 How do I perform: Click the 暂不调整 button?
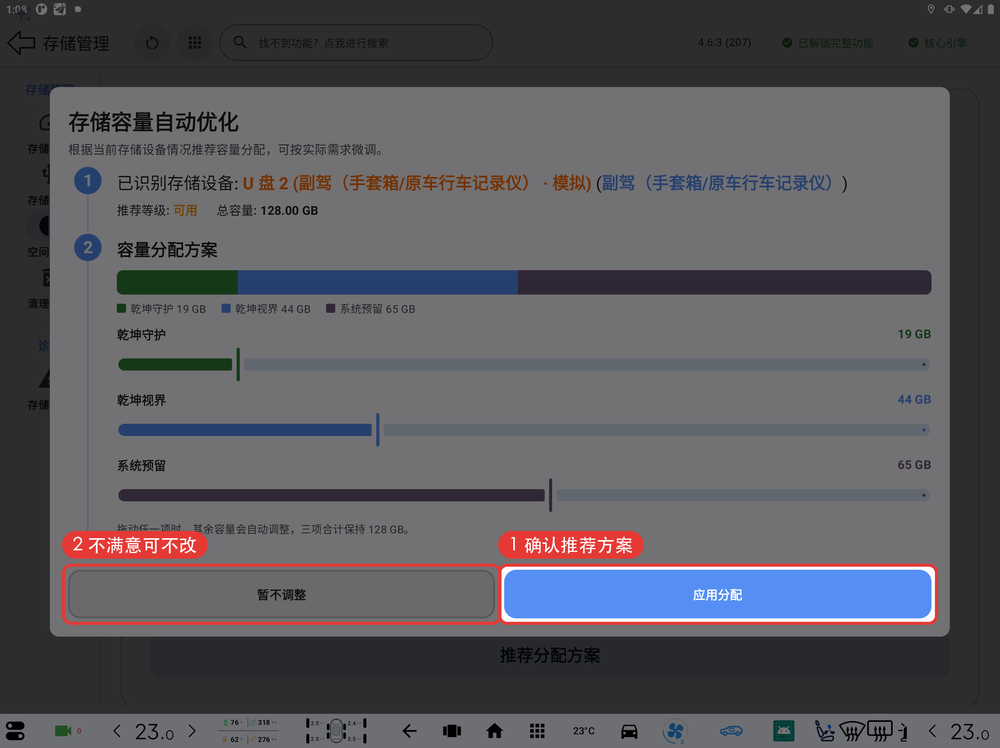[x=281, y=594]
